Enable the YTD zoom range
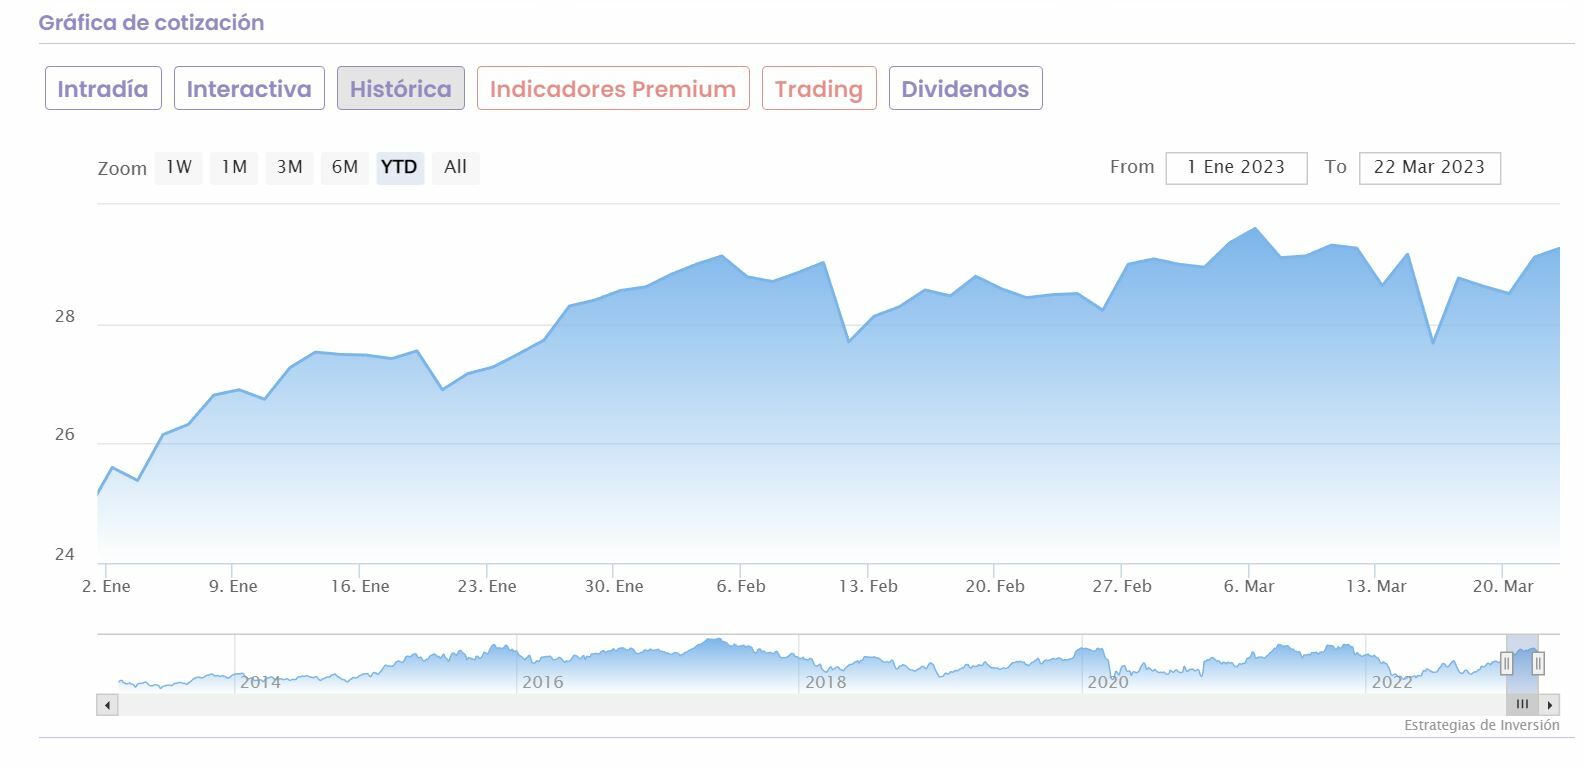The height and width of the screenshot is (769, 1584). (x=400, y=167)
